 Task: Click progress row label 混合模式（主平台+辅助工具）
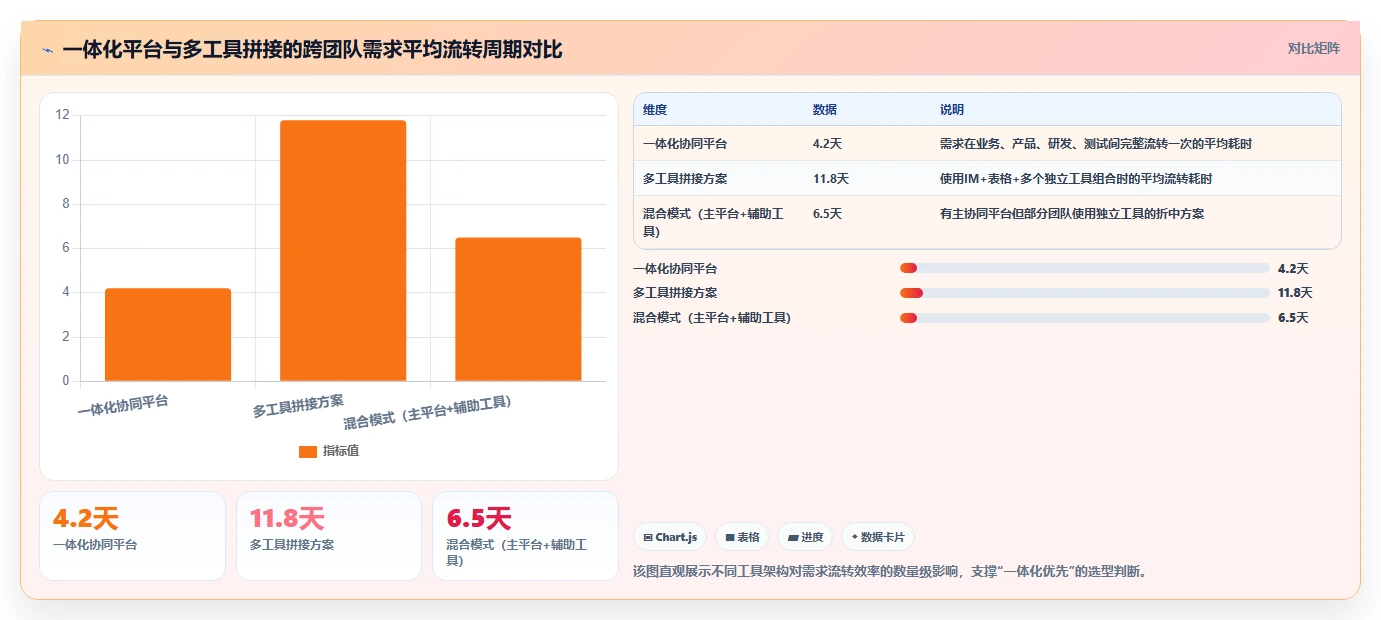tap(712, 318)
